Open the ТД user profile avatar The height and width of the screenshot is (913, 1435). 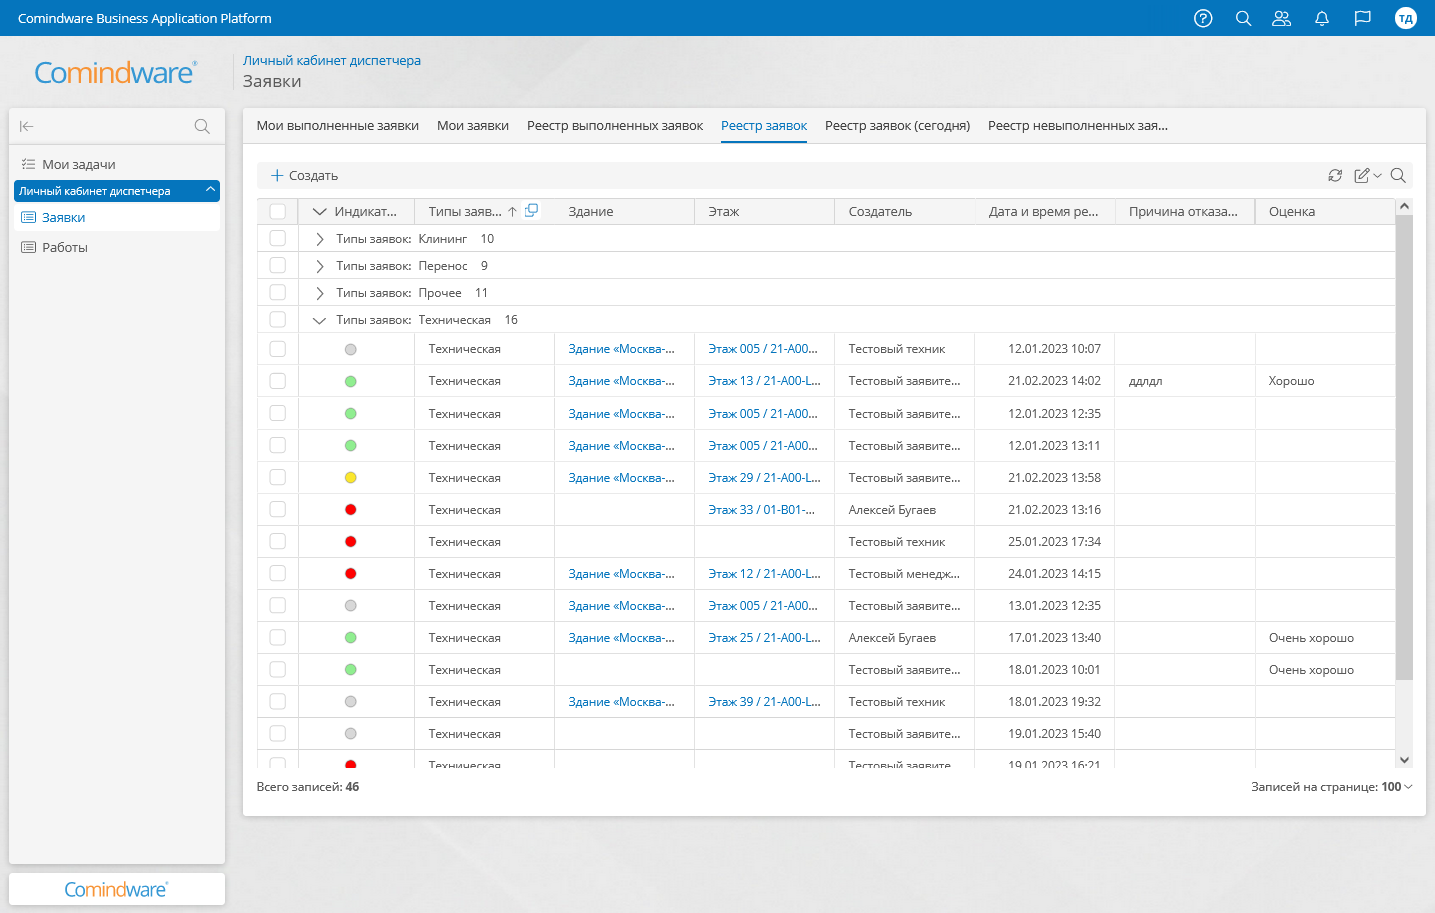pyautogui.click(x=1406, y=18)
